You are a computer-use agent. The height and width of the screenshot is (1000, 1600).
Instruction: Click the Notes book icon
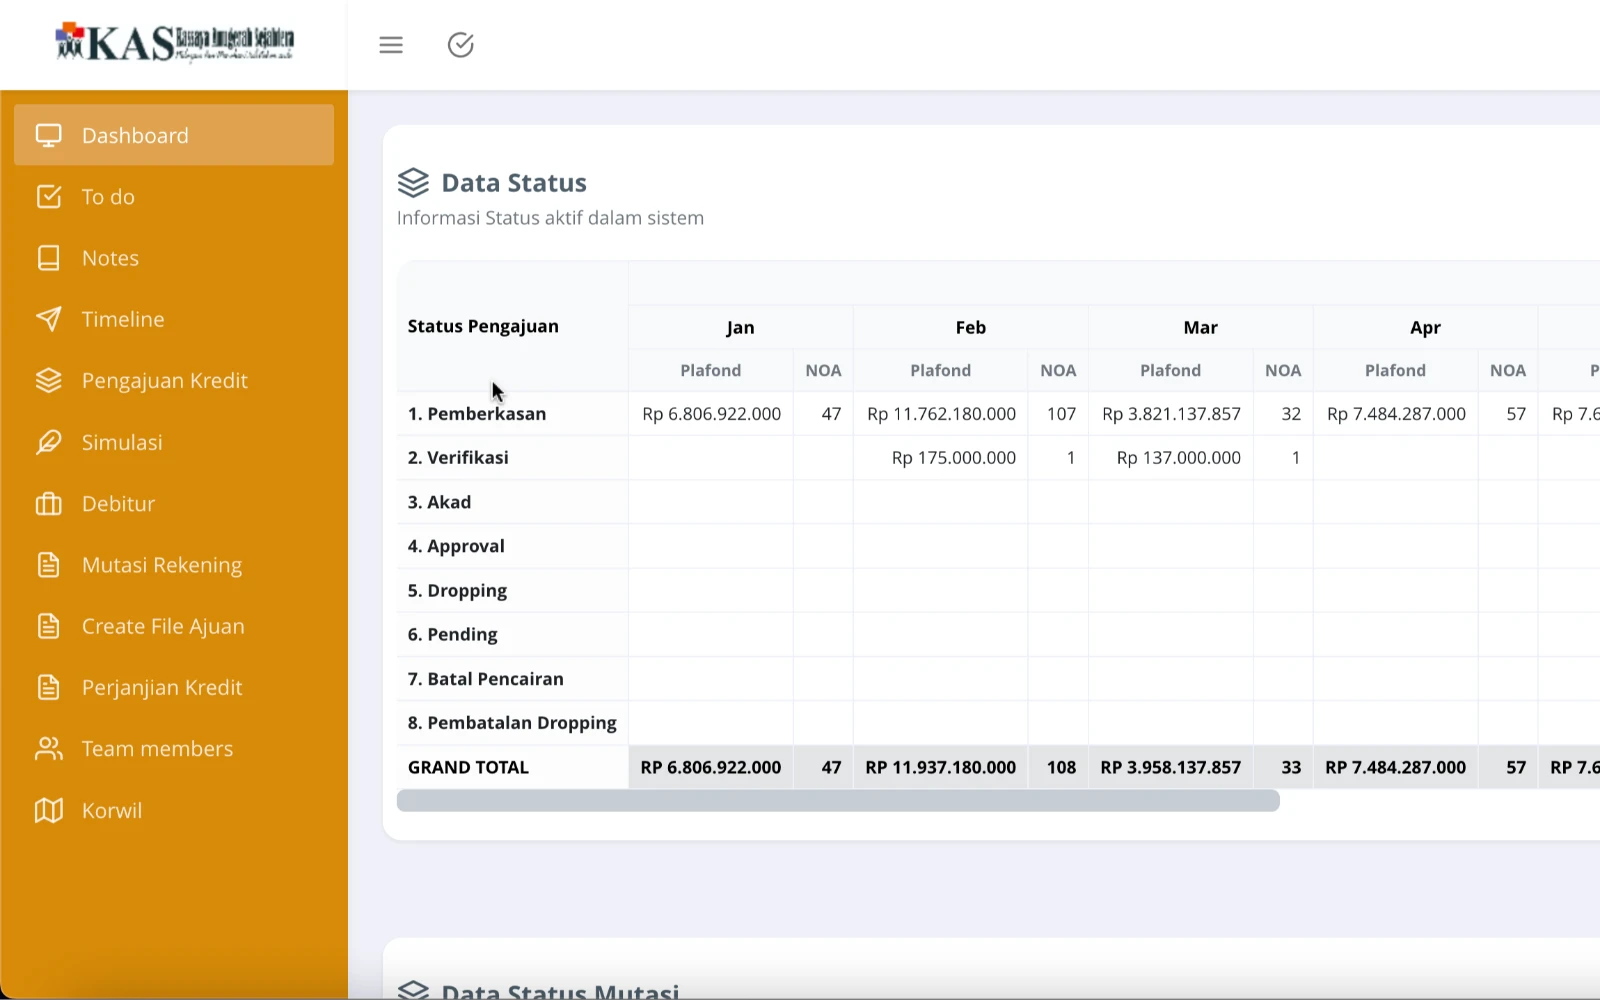[x=49, y=258]
